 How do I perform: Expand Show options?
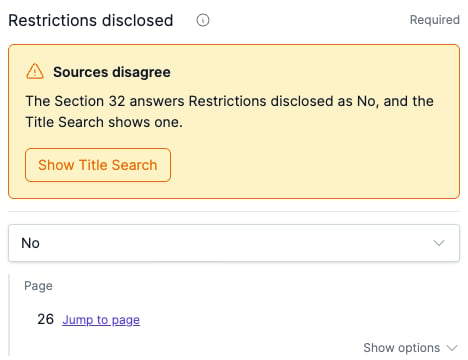[410, 348]
